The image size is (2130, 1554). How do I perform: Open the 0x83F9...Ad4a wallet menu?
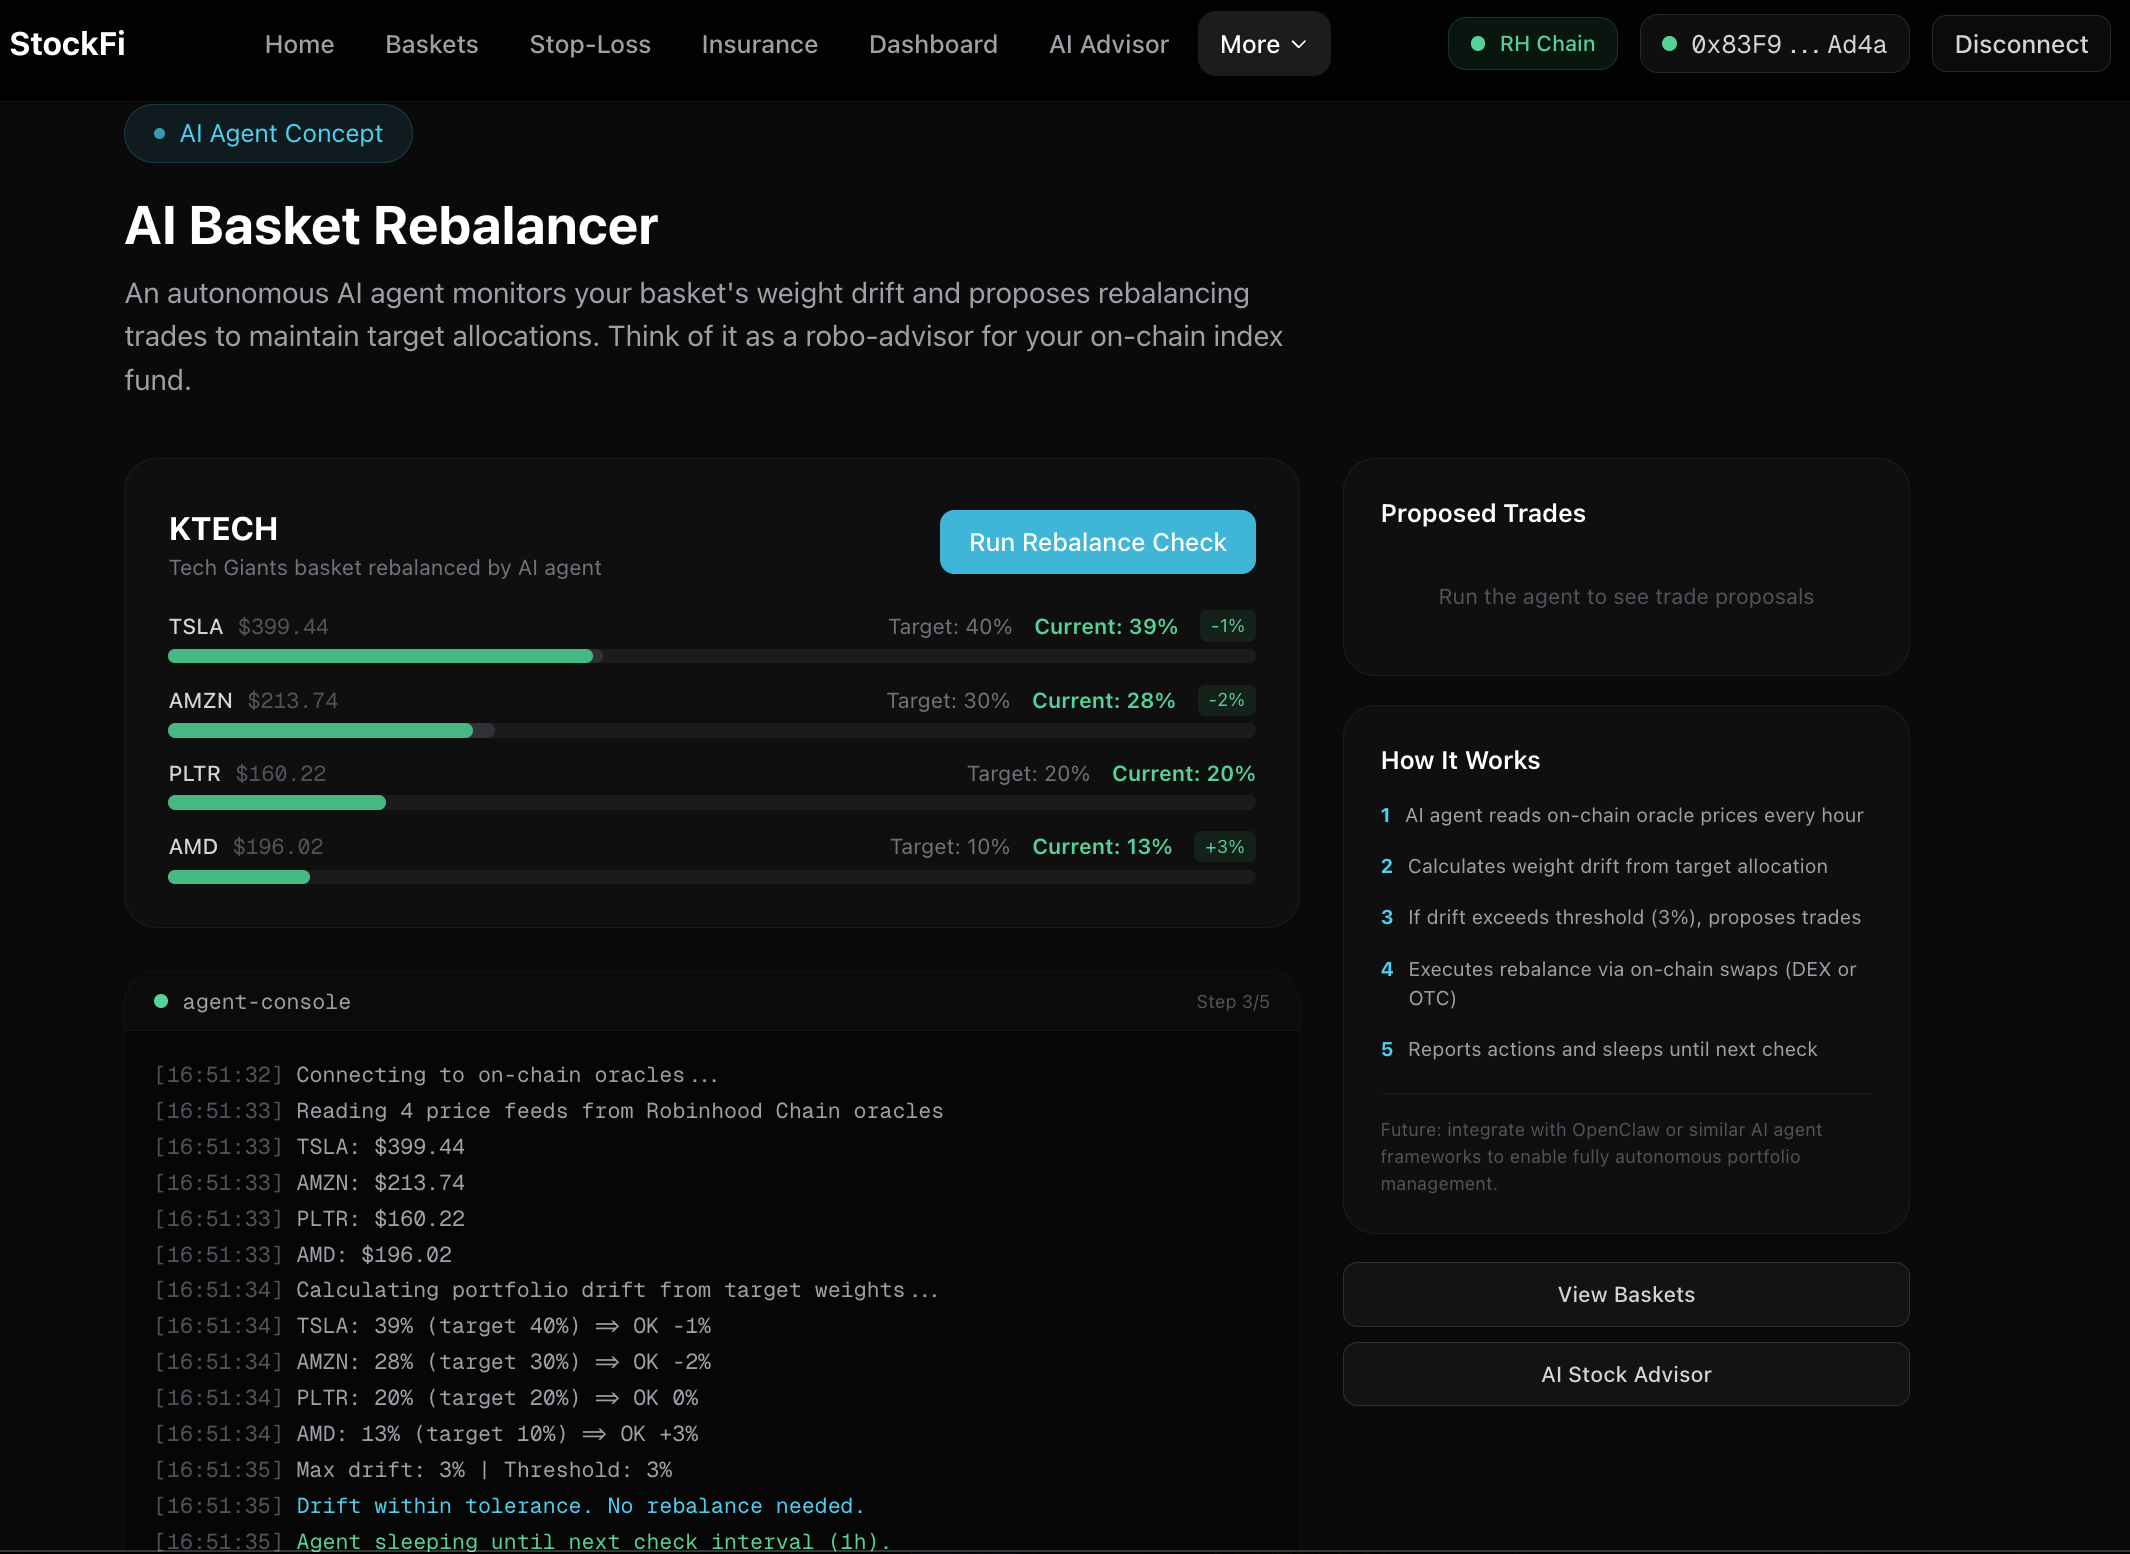(1774, 44)
